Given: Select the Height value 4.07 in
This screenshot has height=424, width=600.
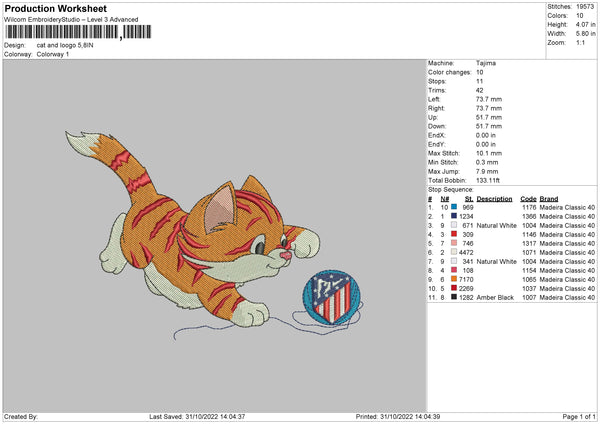Looking at the screenshot, I should (x=585, y=24).
